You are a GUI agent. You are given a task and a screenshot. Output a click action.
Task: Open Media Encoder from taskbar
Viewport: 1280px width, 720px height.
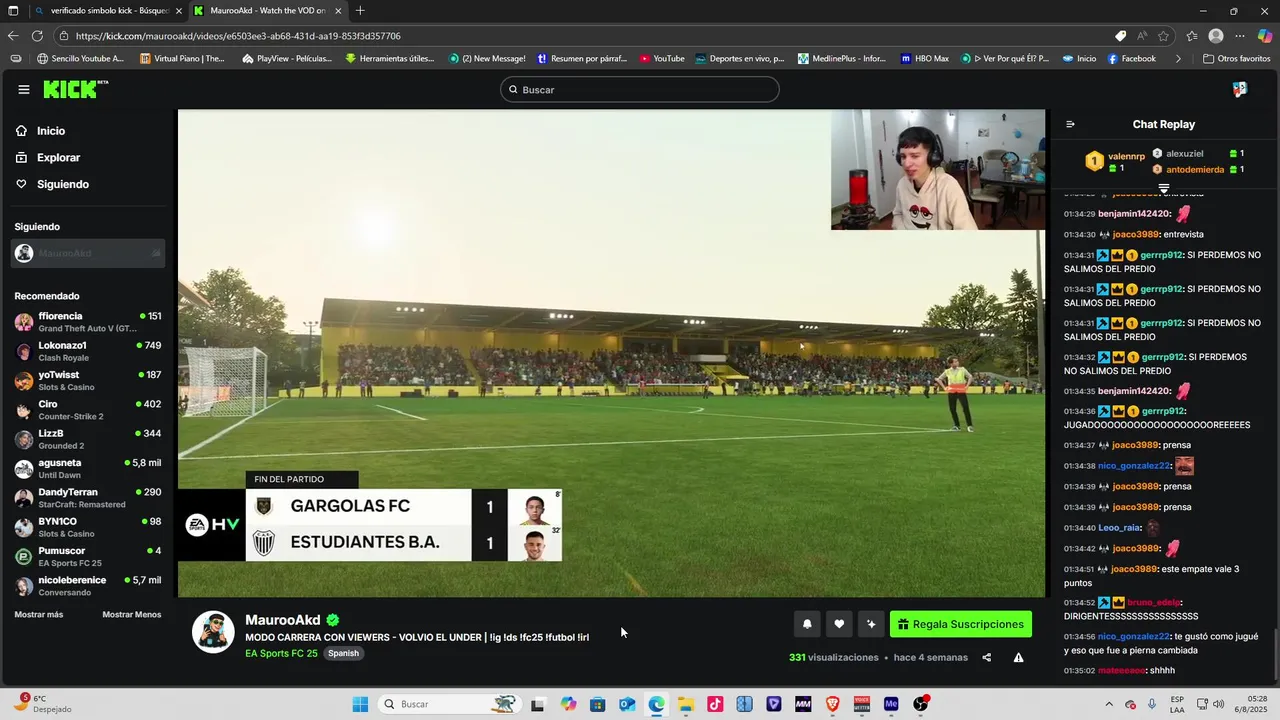pos(891,704)
